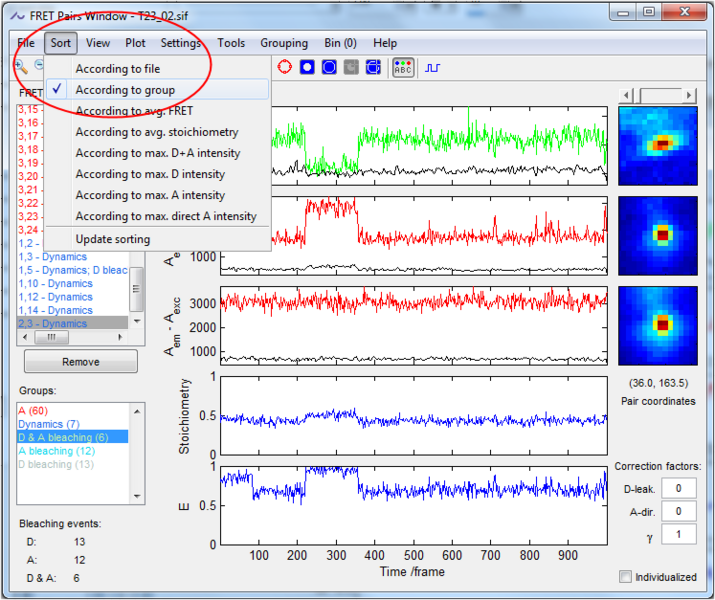Select the checked 'According to group' option
Image resolution: width=715 pixels, height=600 pixels.
125,90
